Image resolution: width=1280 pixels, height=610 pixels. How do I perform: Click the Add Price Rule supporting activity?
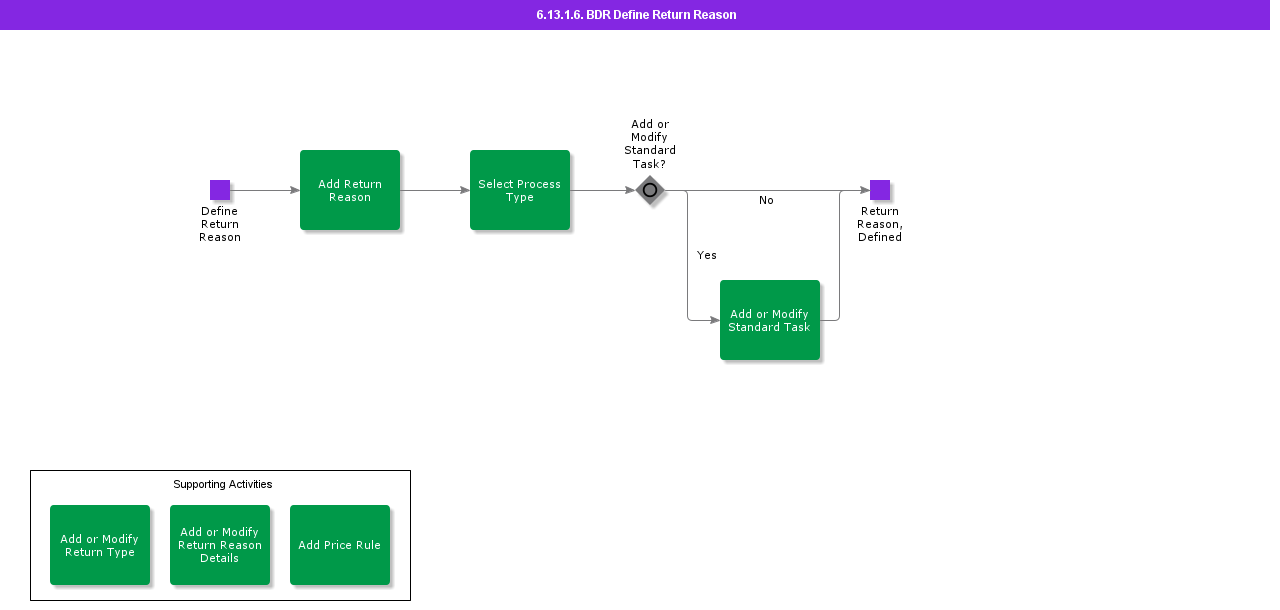point(340,545)
